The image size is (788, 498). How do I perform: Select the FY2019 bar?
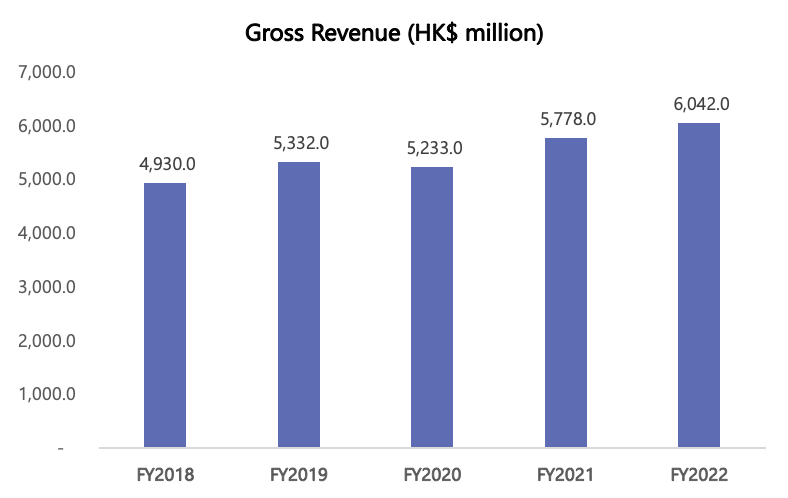(299, 305)
